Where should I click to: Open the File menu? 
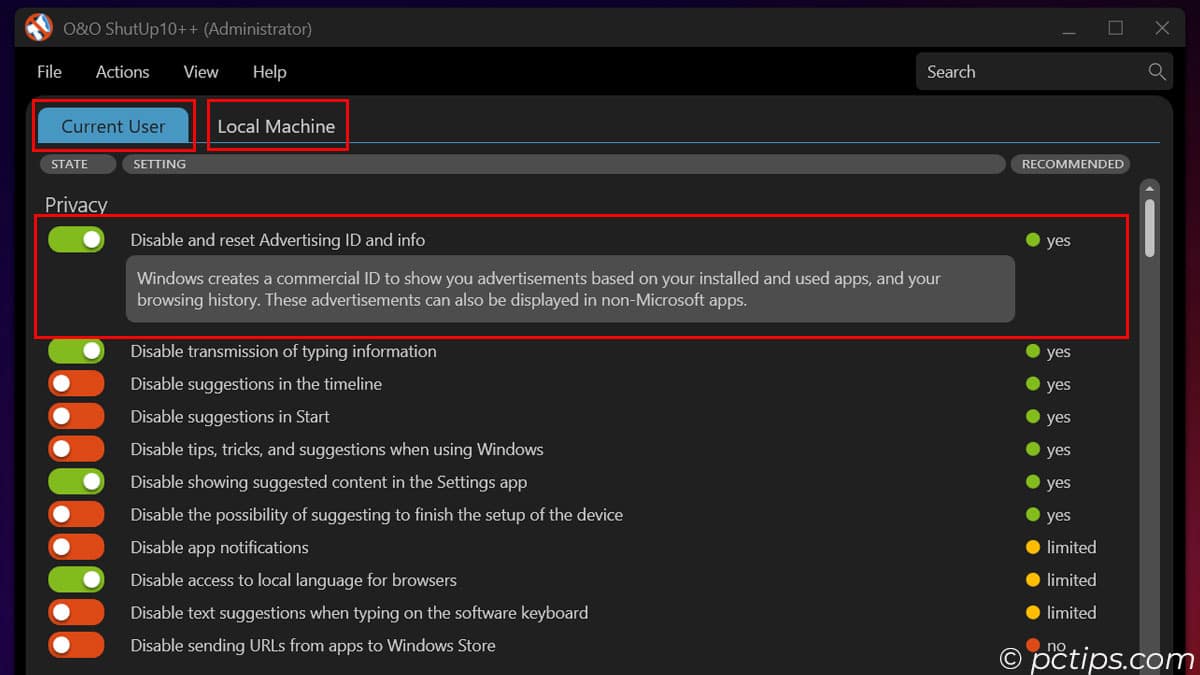tap(49, 72)
